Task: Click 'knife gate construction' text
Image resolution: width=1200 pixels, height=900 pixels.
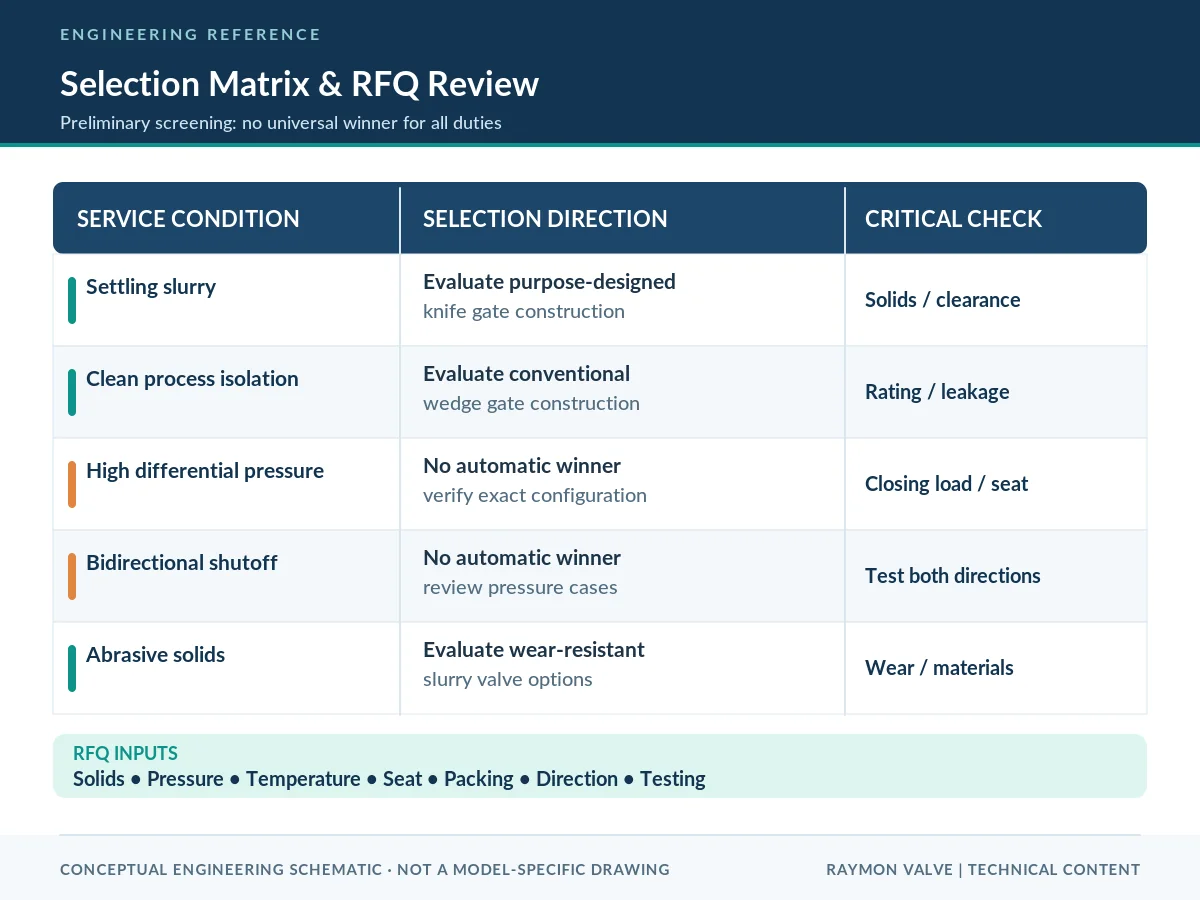Action: tap(524, 312)
